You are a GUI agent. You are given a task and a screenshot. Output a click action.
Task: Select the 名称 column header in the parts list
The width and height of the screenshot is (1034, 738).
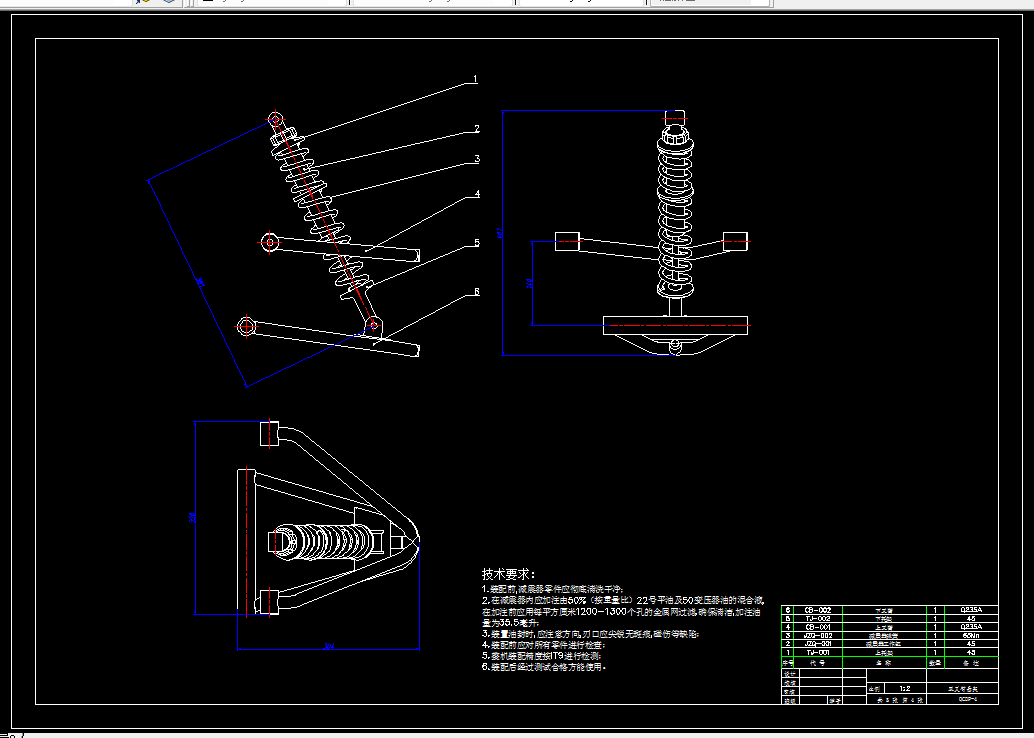[x=884, y=663]
